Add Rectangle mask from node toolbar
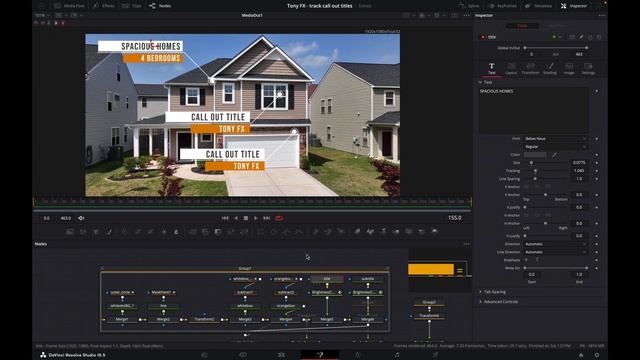640x360 pixels. [x=260, y=231]
